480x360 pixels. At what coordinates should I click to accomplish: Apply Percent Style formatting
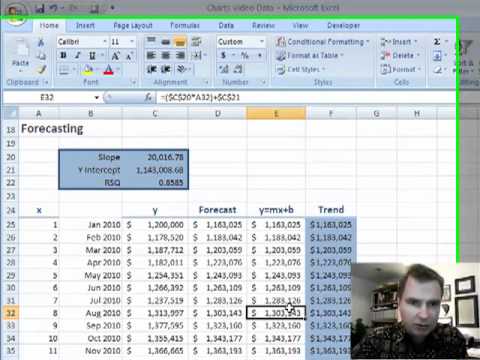pyautogui.click(x=245, y=55)
